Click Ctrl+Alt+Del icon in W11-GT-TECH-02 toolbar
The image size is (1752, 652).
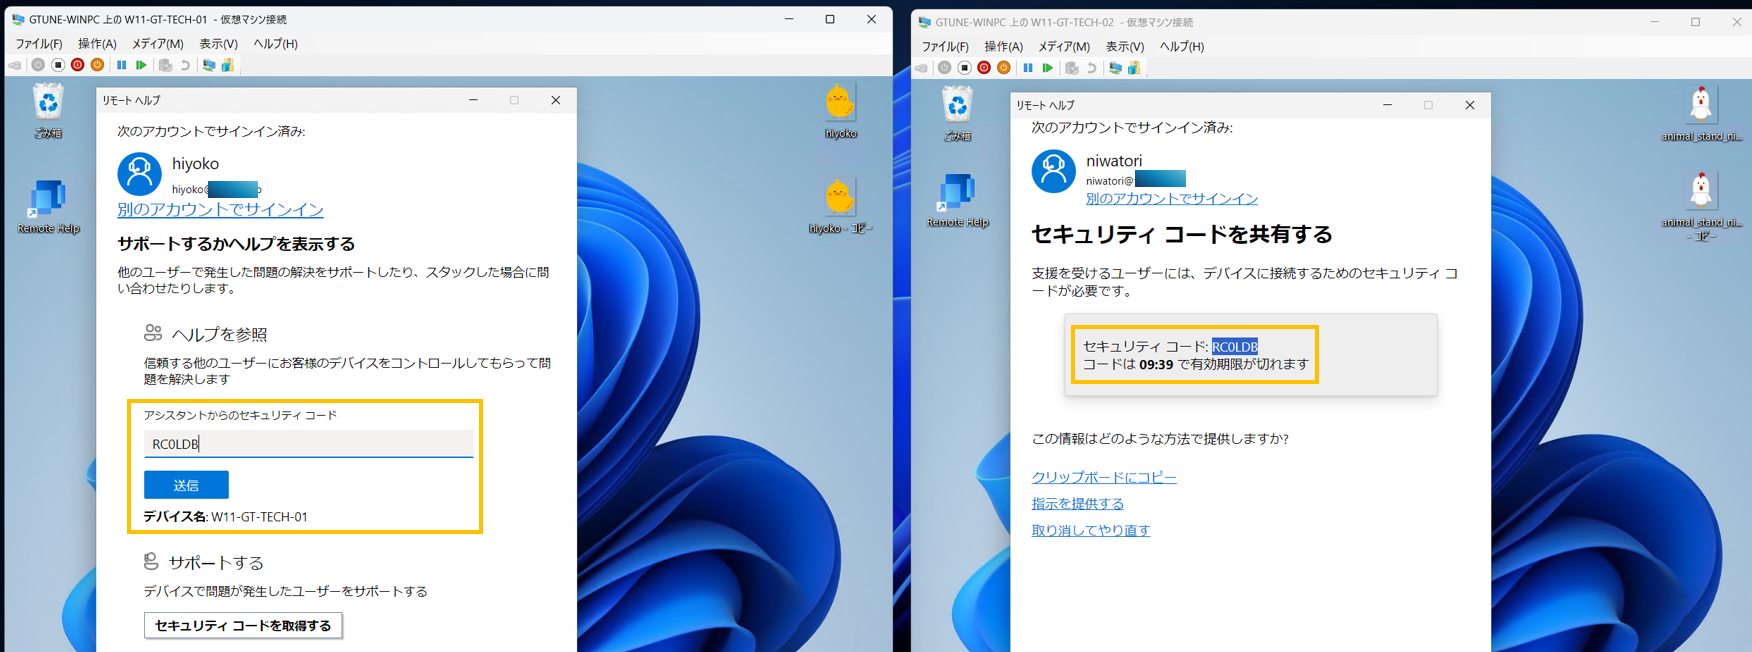pos(921,68)
